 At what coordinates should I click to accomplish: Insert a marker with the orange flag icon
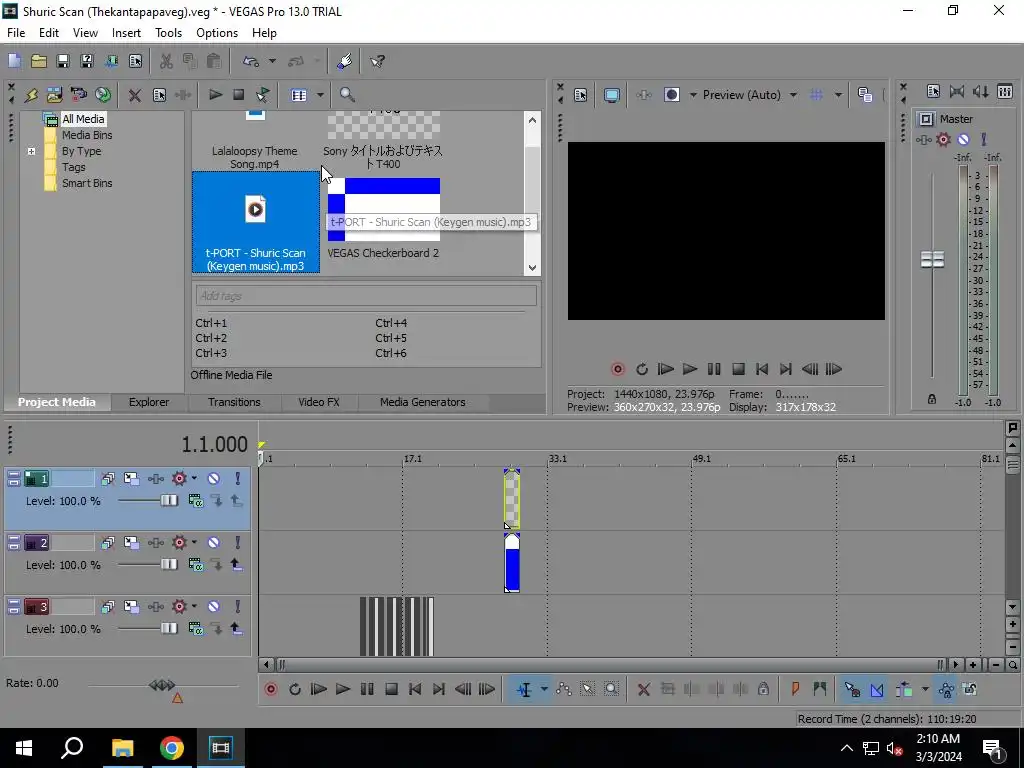[x=795, y=689]
